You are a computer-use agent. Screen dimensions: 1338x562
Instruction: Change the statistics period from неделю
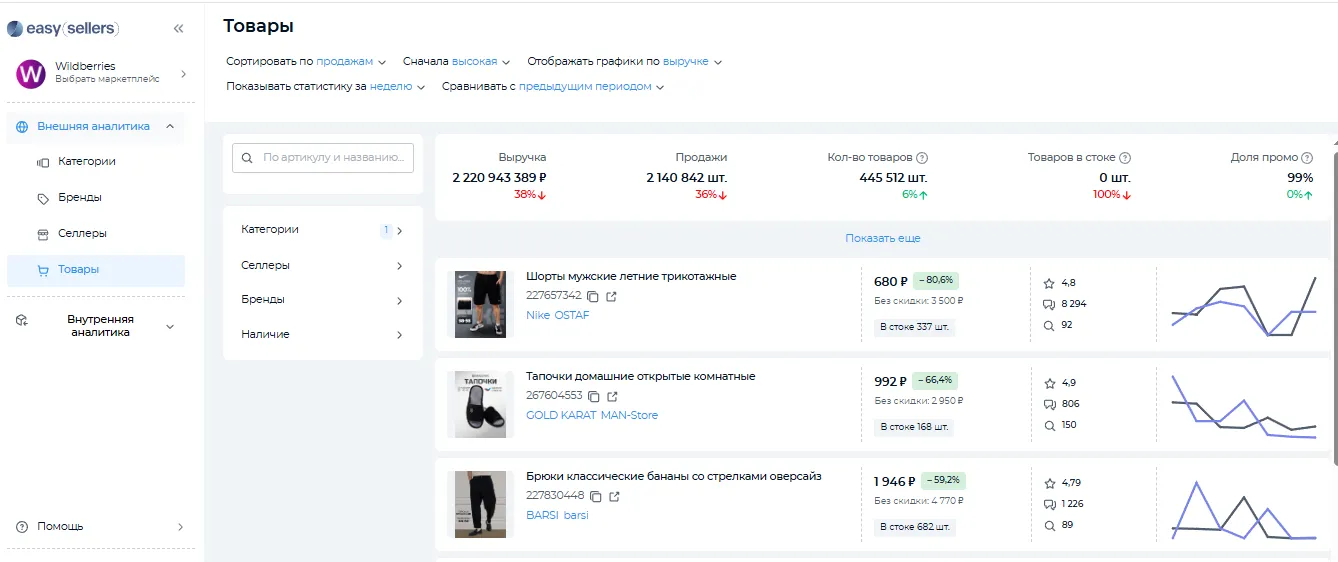pos(397,87)
